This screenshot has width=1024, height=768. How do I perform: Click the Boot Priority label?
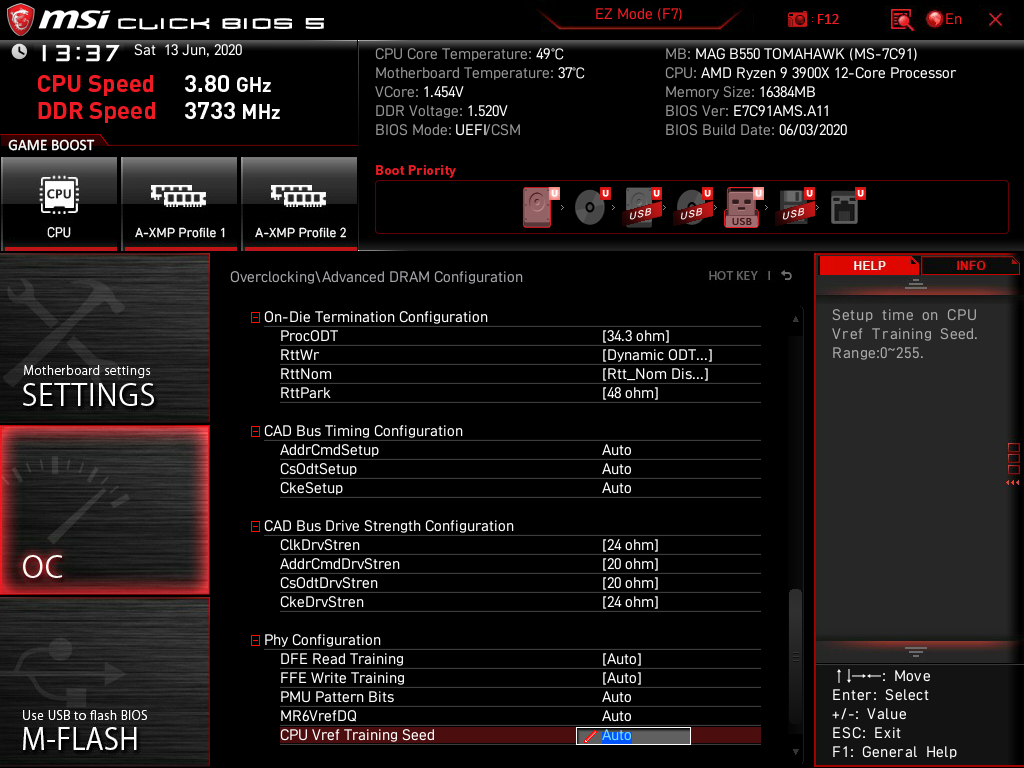tap(415, 170)
